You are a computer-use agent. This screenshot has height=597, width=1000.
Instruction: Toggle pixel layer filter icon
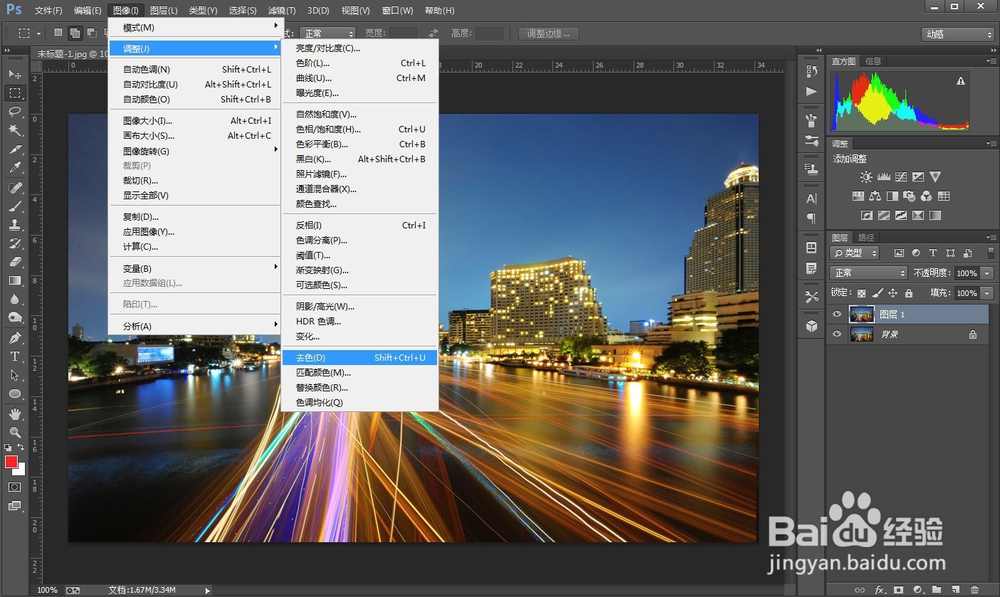[899, 253]
